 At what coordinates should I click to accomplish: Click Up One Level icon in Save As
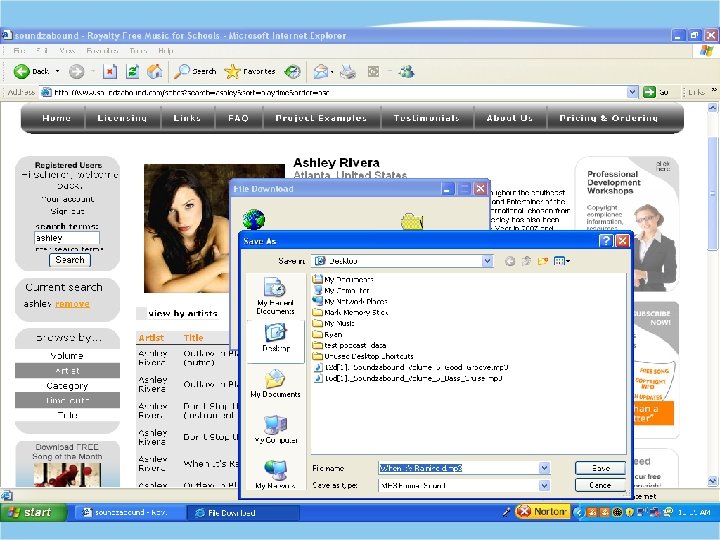point(526,261)
